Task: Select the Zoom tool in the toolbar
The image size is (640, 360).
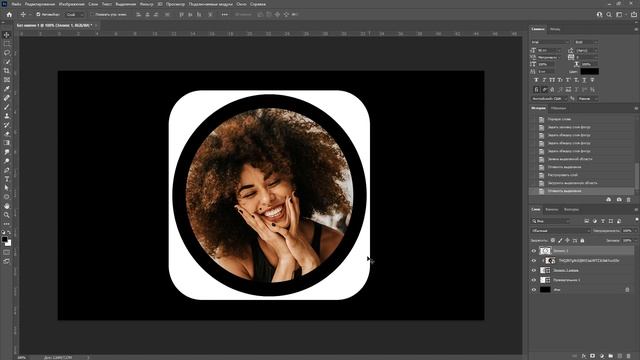Action: point(7,215)
